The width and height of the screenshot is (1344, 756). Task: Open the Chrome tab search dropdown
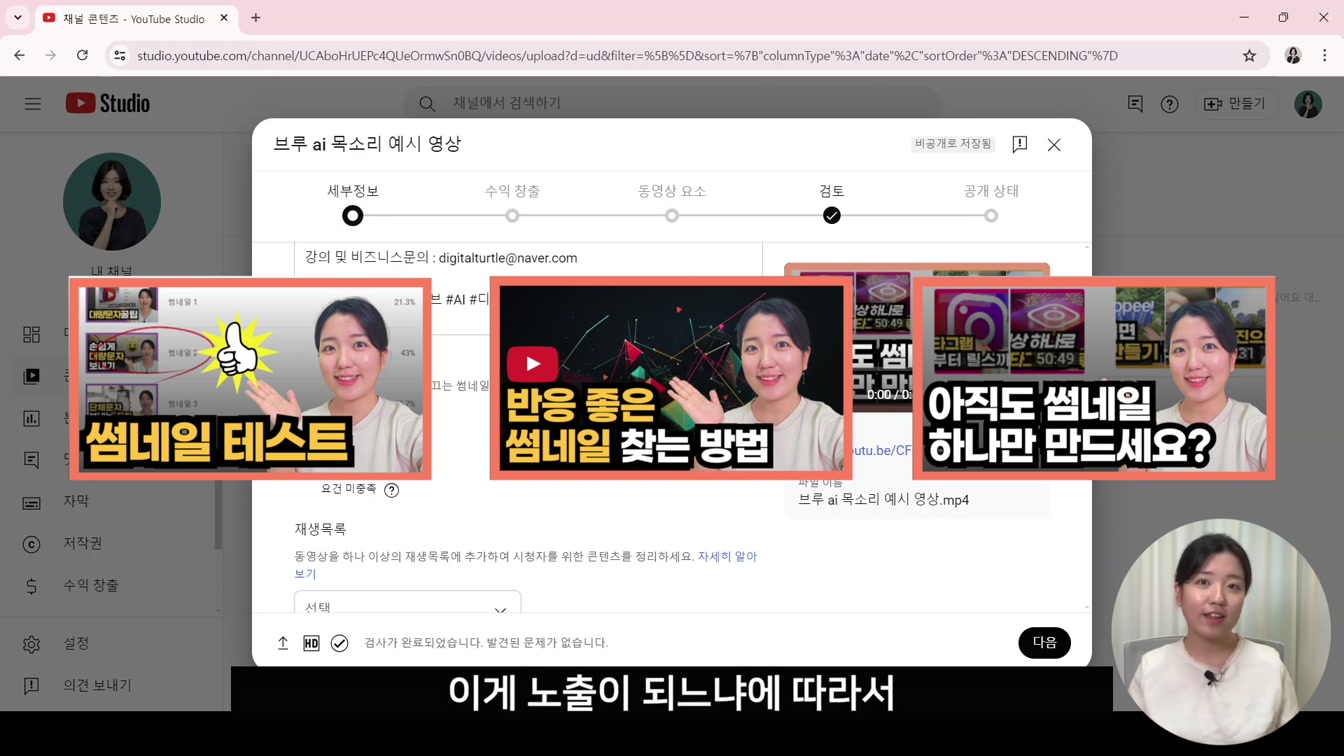pyautogui.click(x=18, y=18)
